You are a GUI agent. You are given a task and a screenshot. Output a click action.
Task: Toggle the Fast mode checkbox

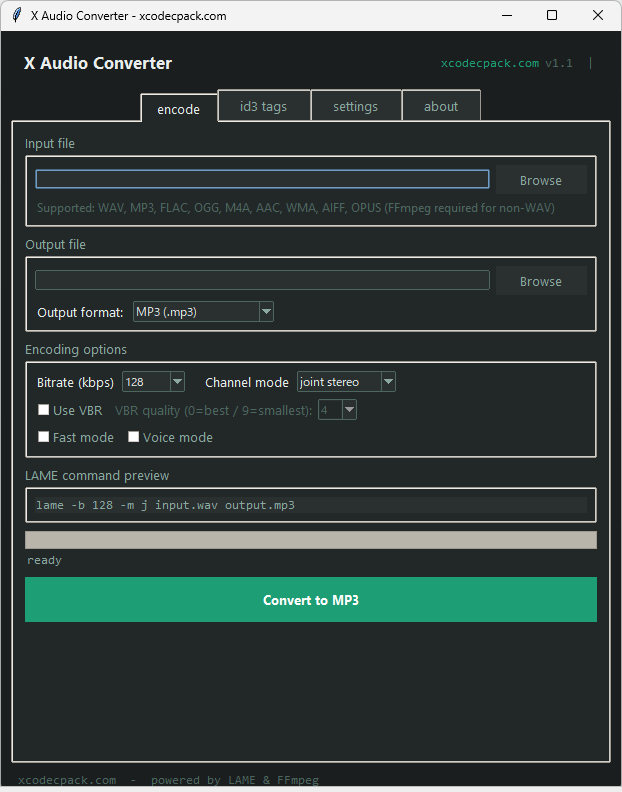[44, 437]
